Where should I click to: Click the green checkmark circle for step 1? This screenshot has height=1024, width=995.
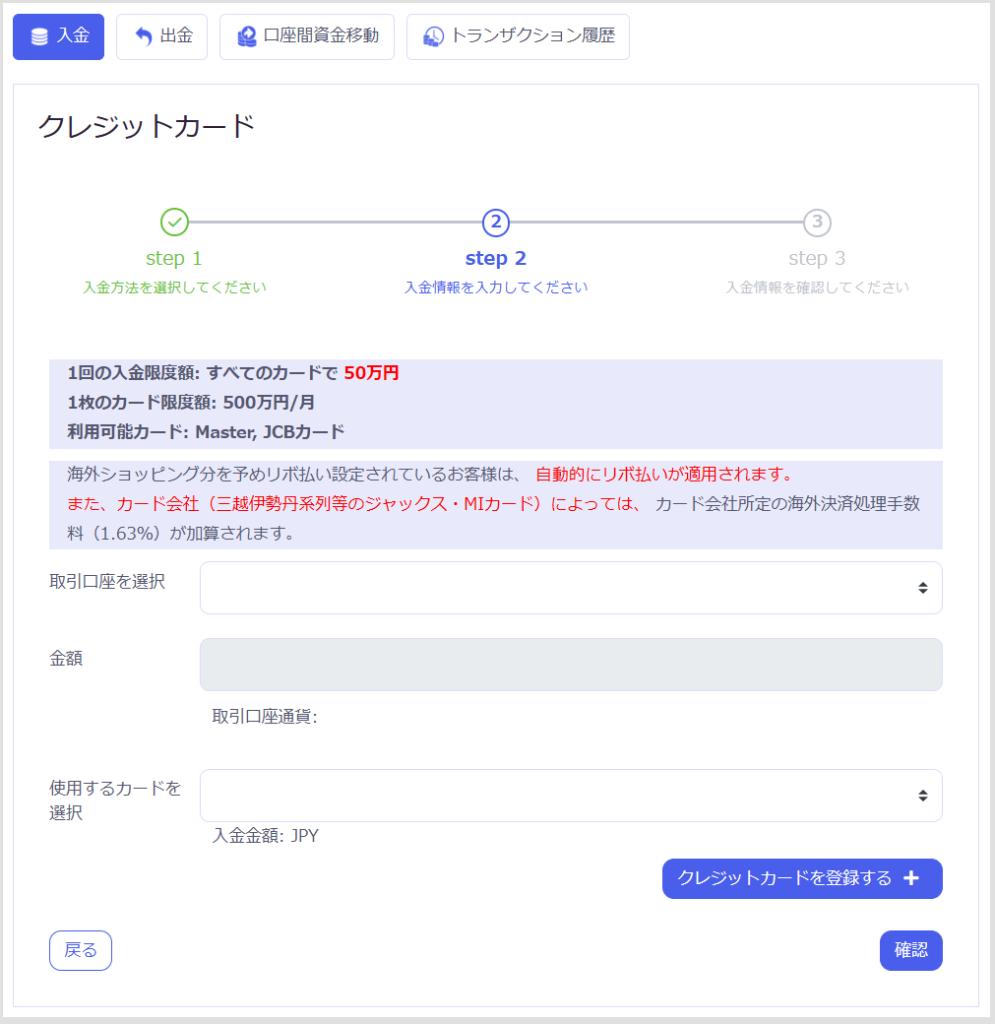[174, 221]
